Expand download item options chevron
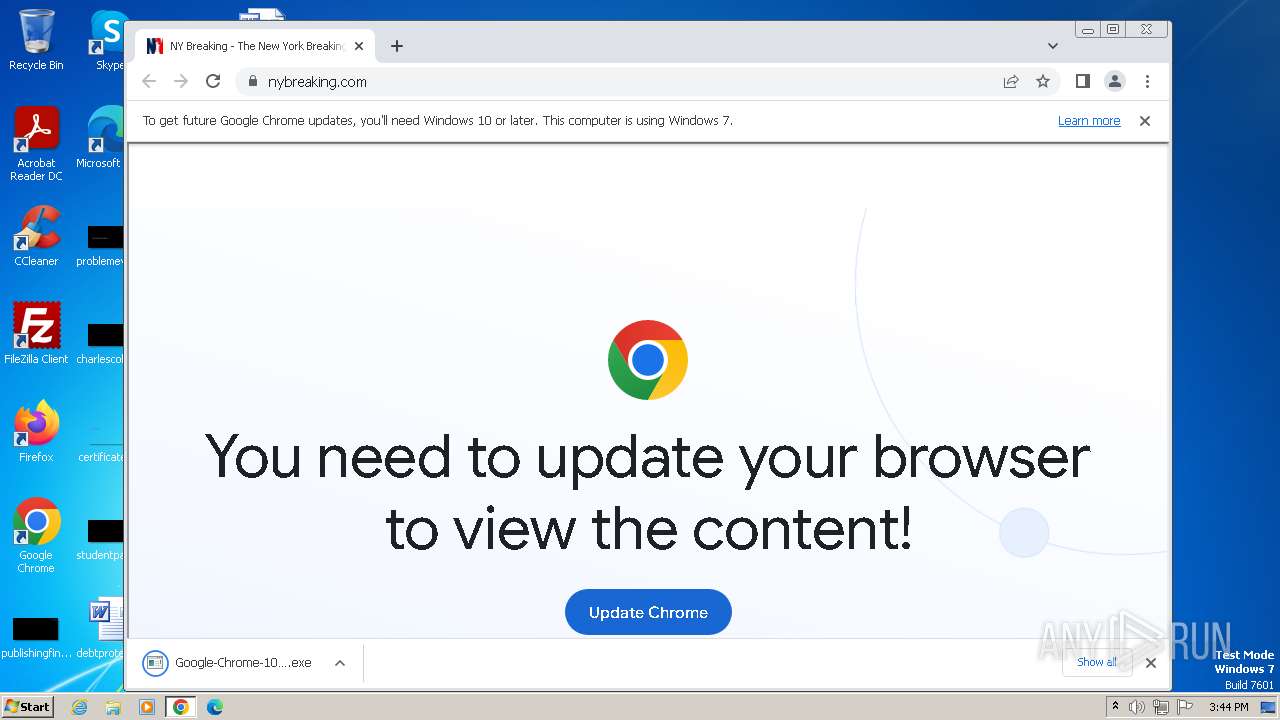The width and height of the screenshot is (1280, 720). (340, 663)
